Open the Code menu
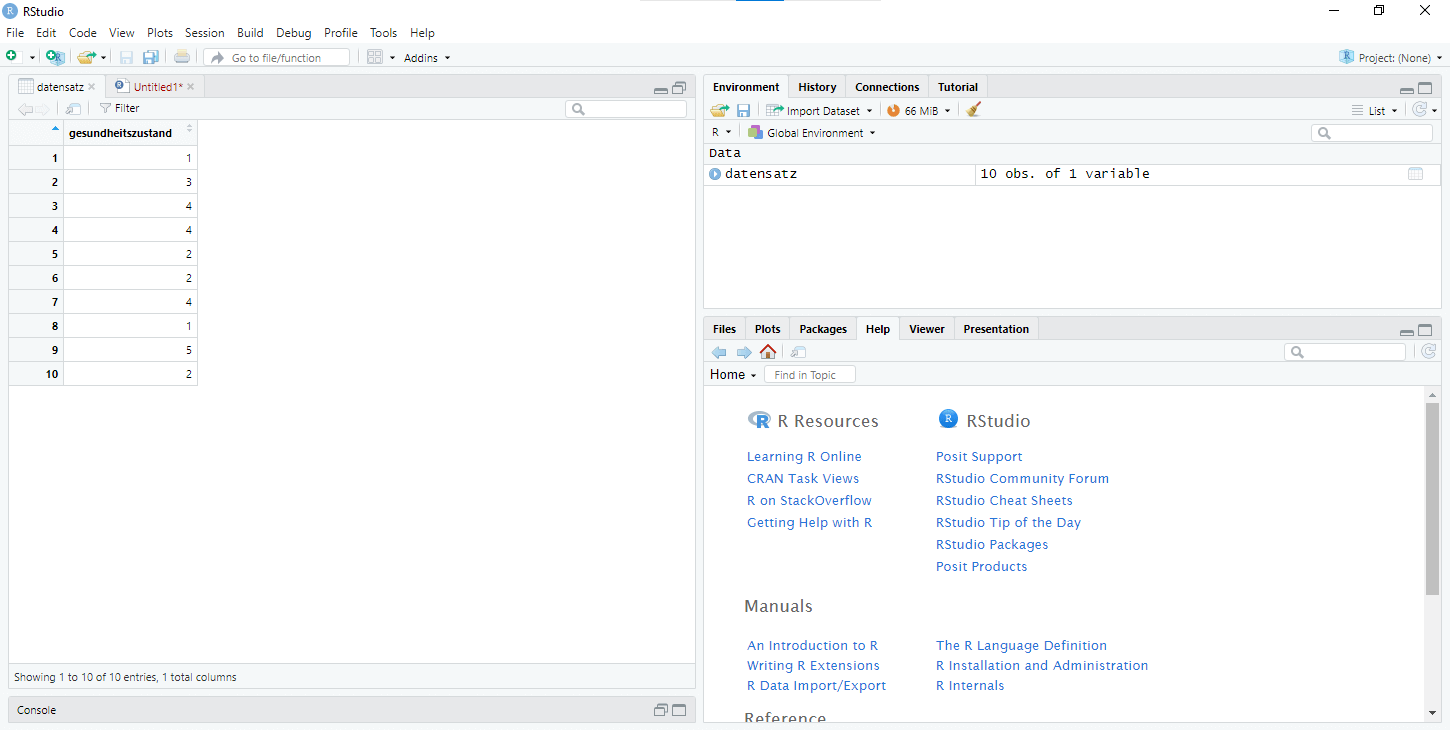Screen dimensions: 1450x730 pos(83,33)
